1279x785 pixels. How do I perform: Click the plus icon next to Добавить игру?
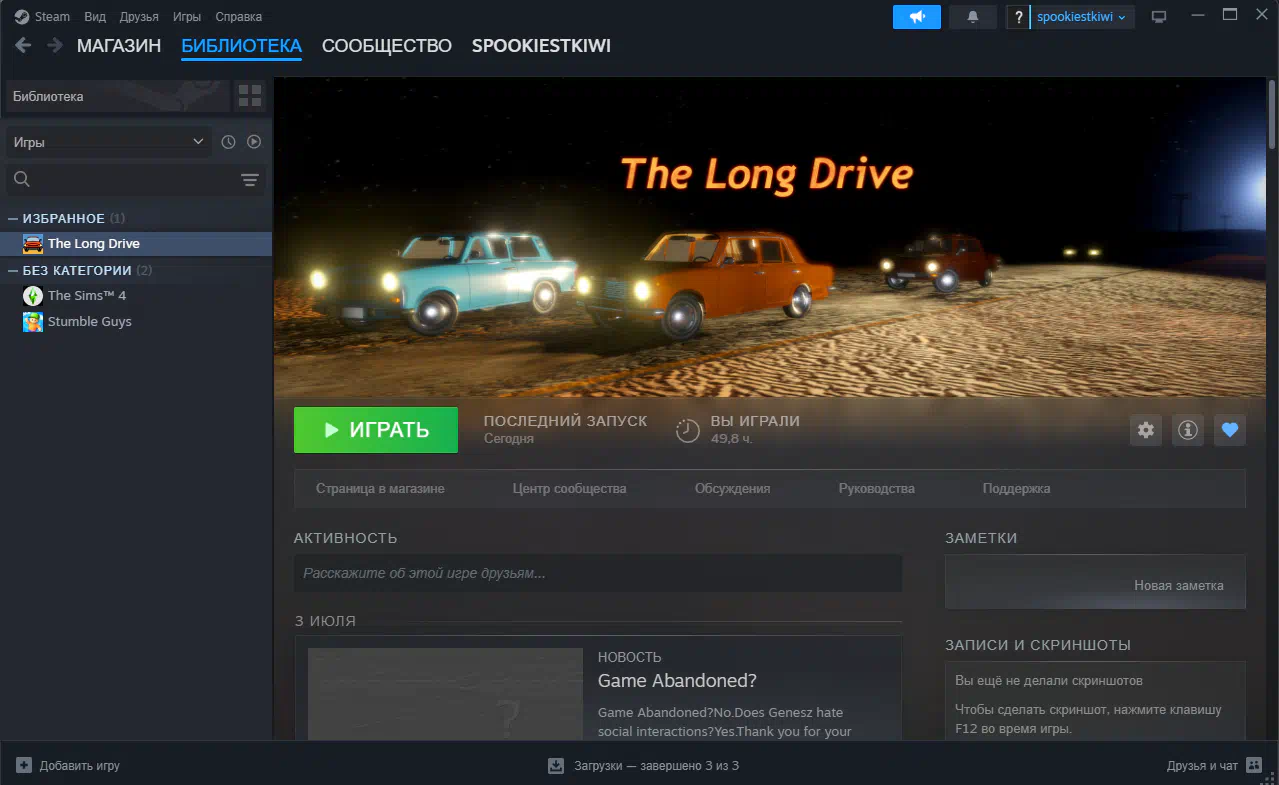(24, 765)
